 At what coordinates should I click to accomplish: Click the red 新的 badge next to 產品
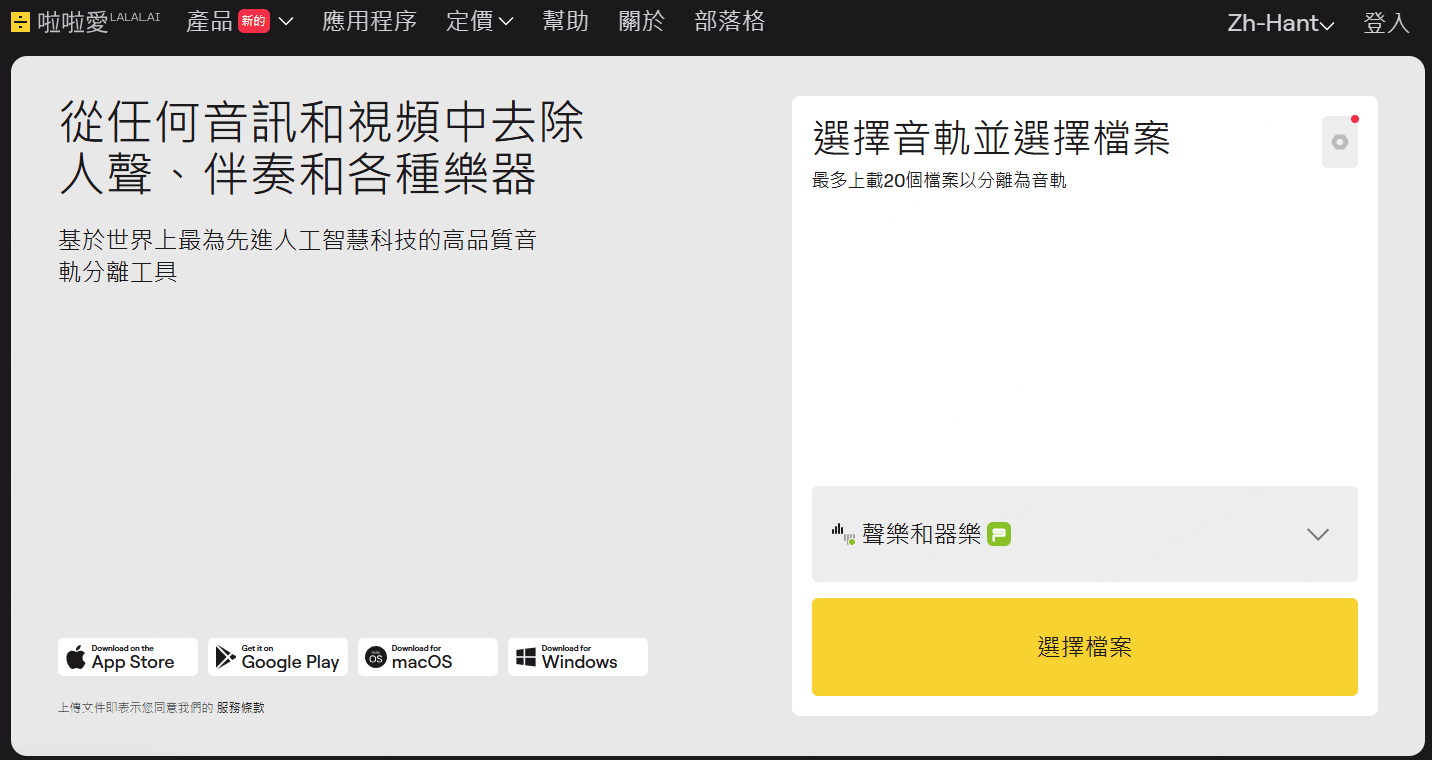tap(254, 21)
